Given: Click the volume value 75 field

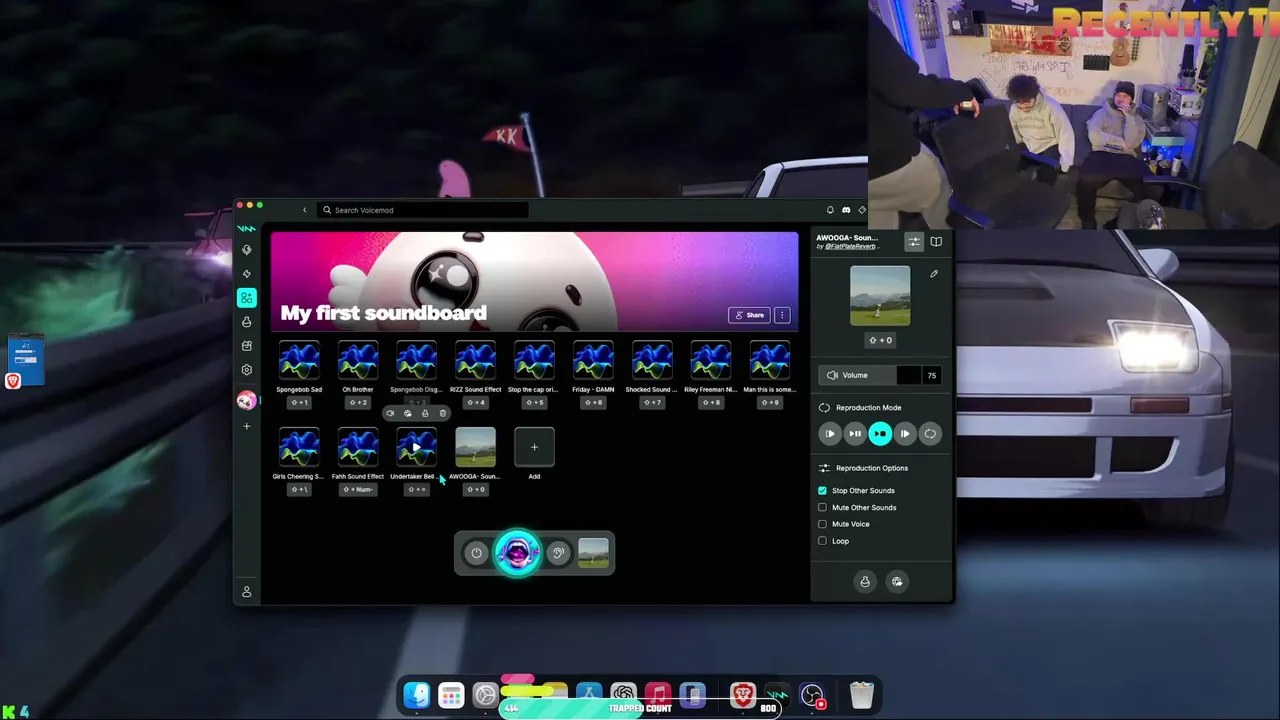Looking at the screenshot, I should coord(931,375).
